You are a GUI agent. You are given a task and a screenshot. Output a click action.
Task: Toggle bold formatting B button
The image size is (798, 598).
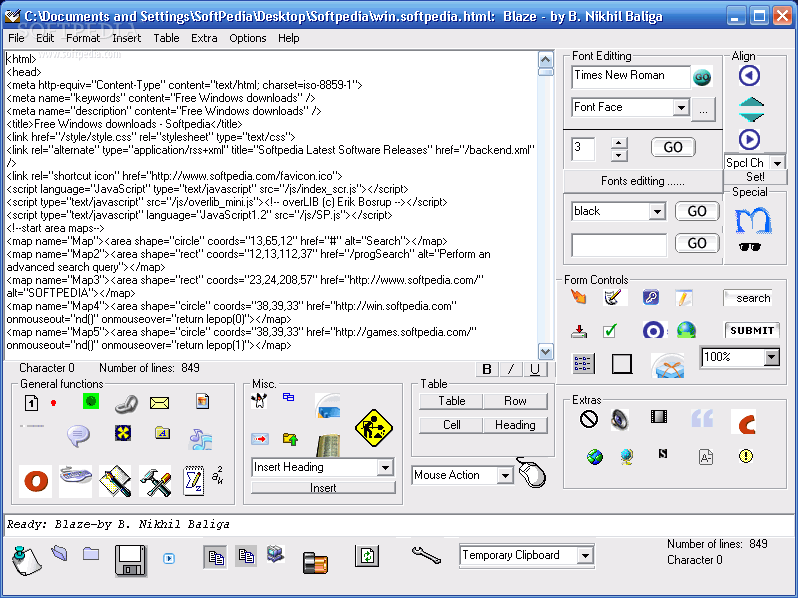(x=487, y=369)
